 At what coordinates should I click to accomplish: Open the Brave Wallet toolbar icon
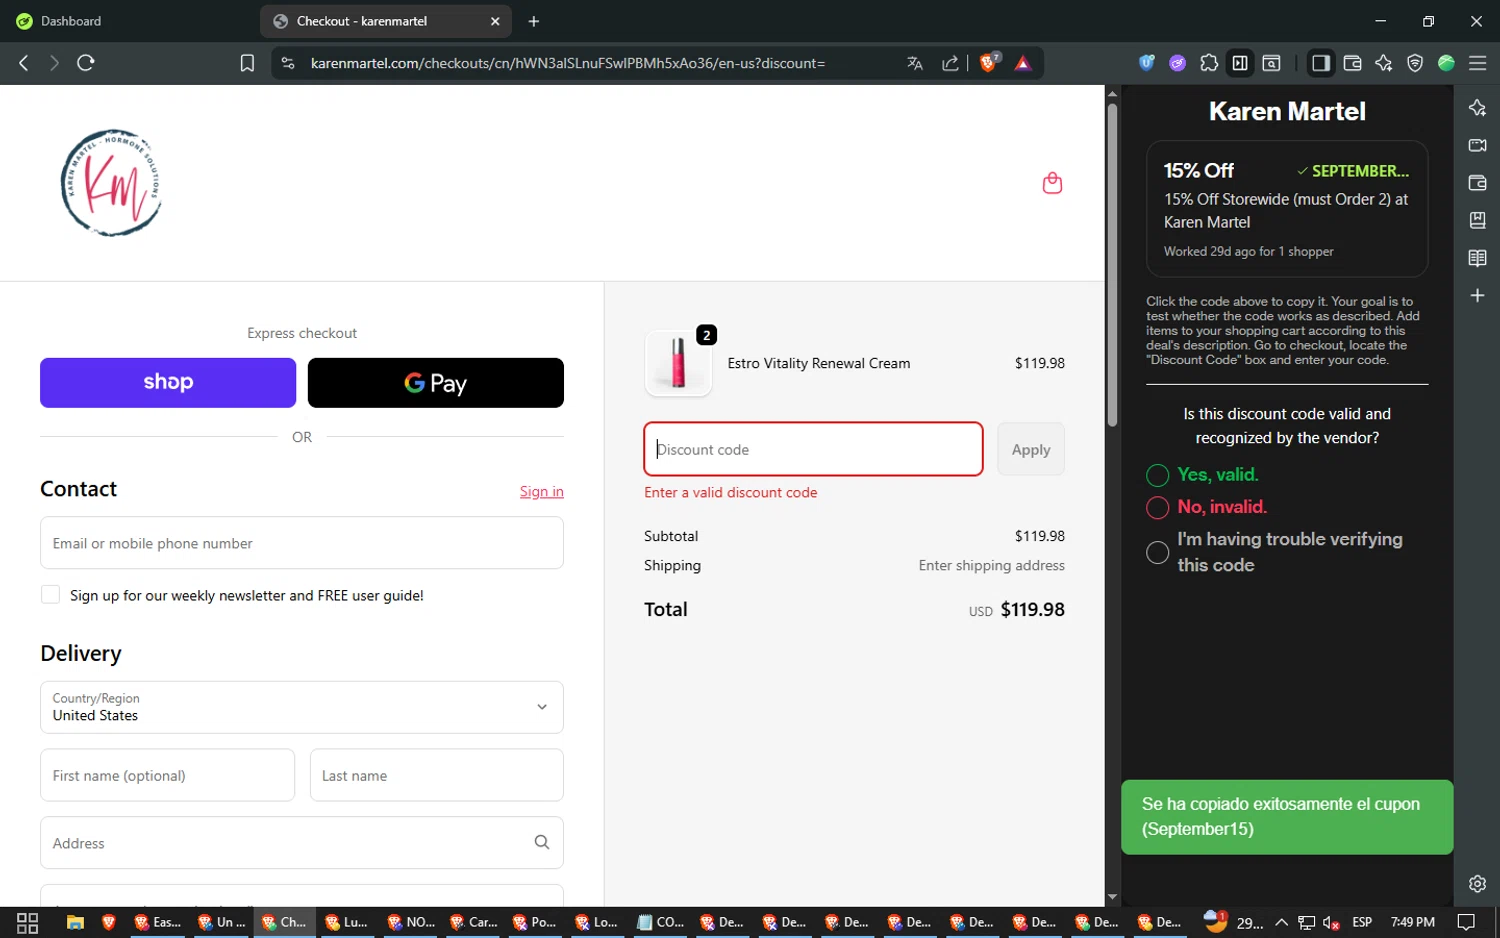(1352, 63)
